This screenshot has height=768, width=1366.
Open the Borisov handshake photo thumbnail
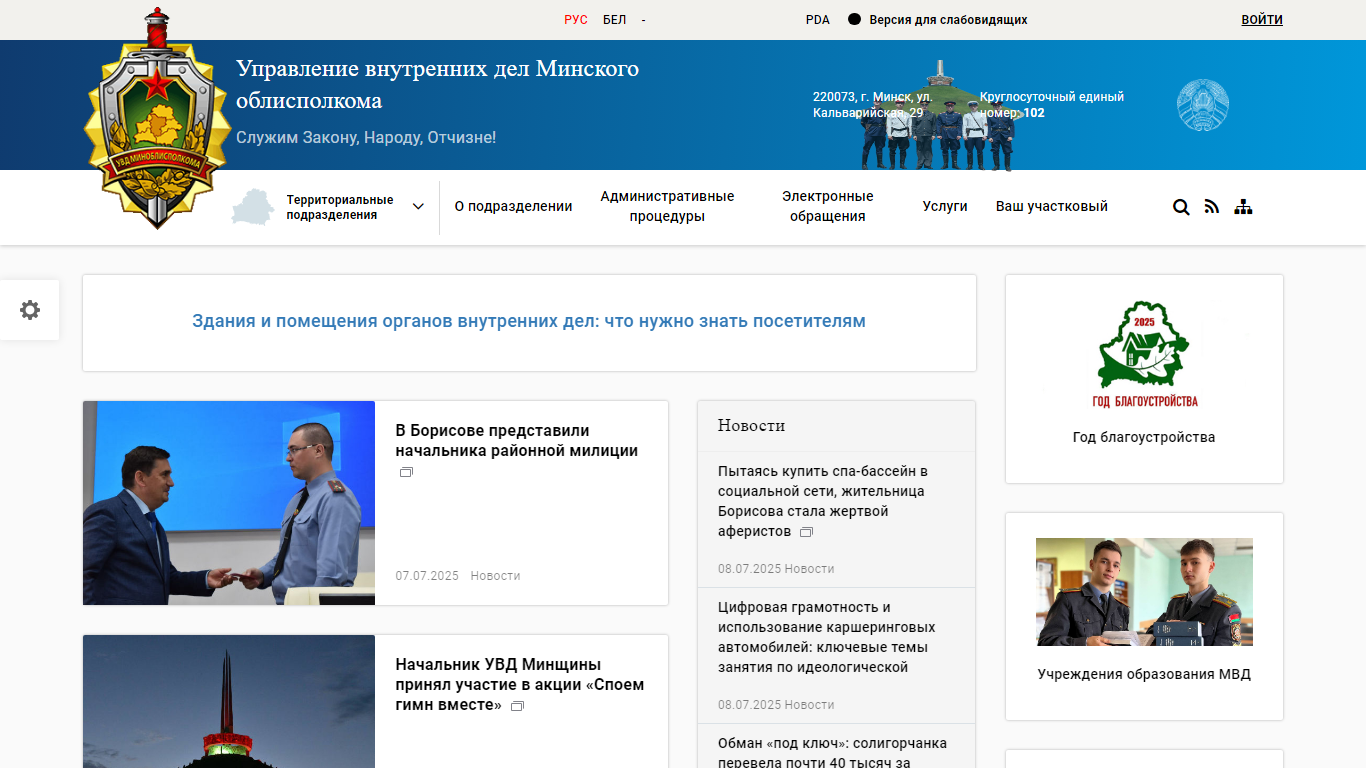click(229, 503)
